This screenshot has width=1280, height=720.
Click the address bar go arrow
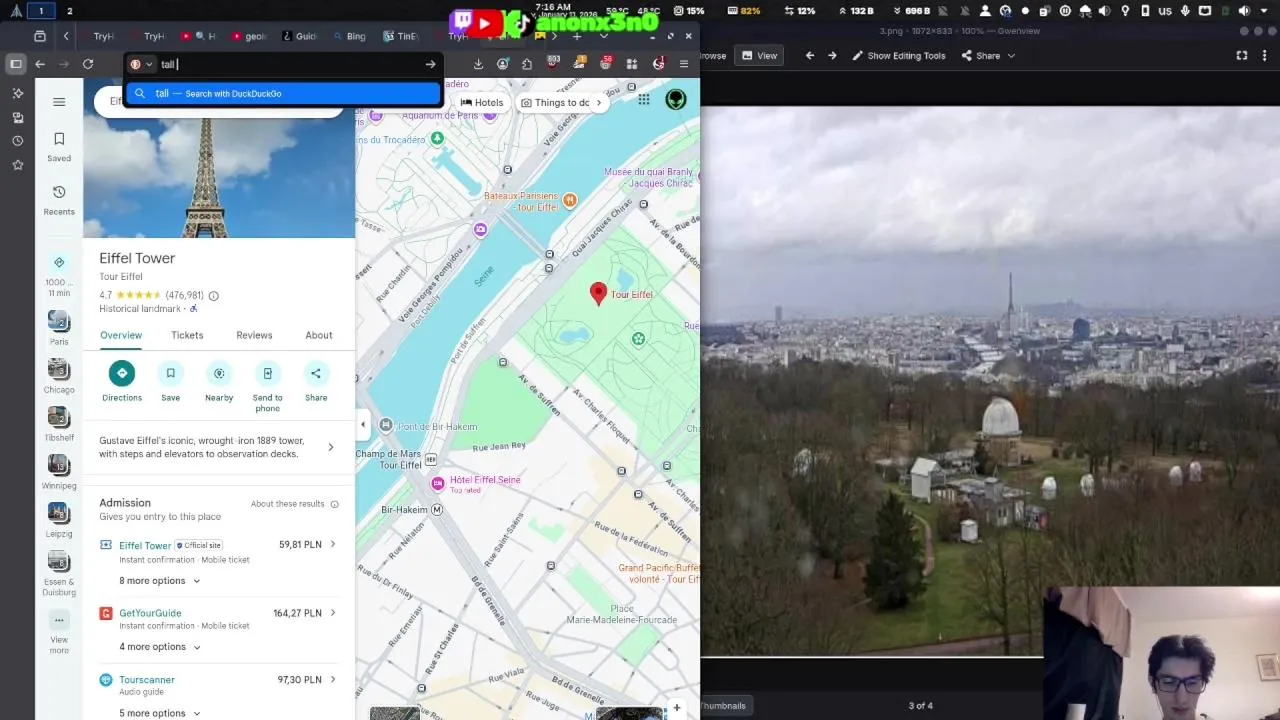pyautogui.click(x=430, y=64)
